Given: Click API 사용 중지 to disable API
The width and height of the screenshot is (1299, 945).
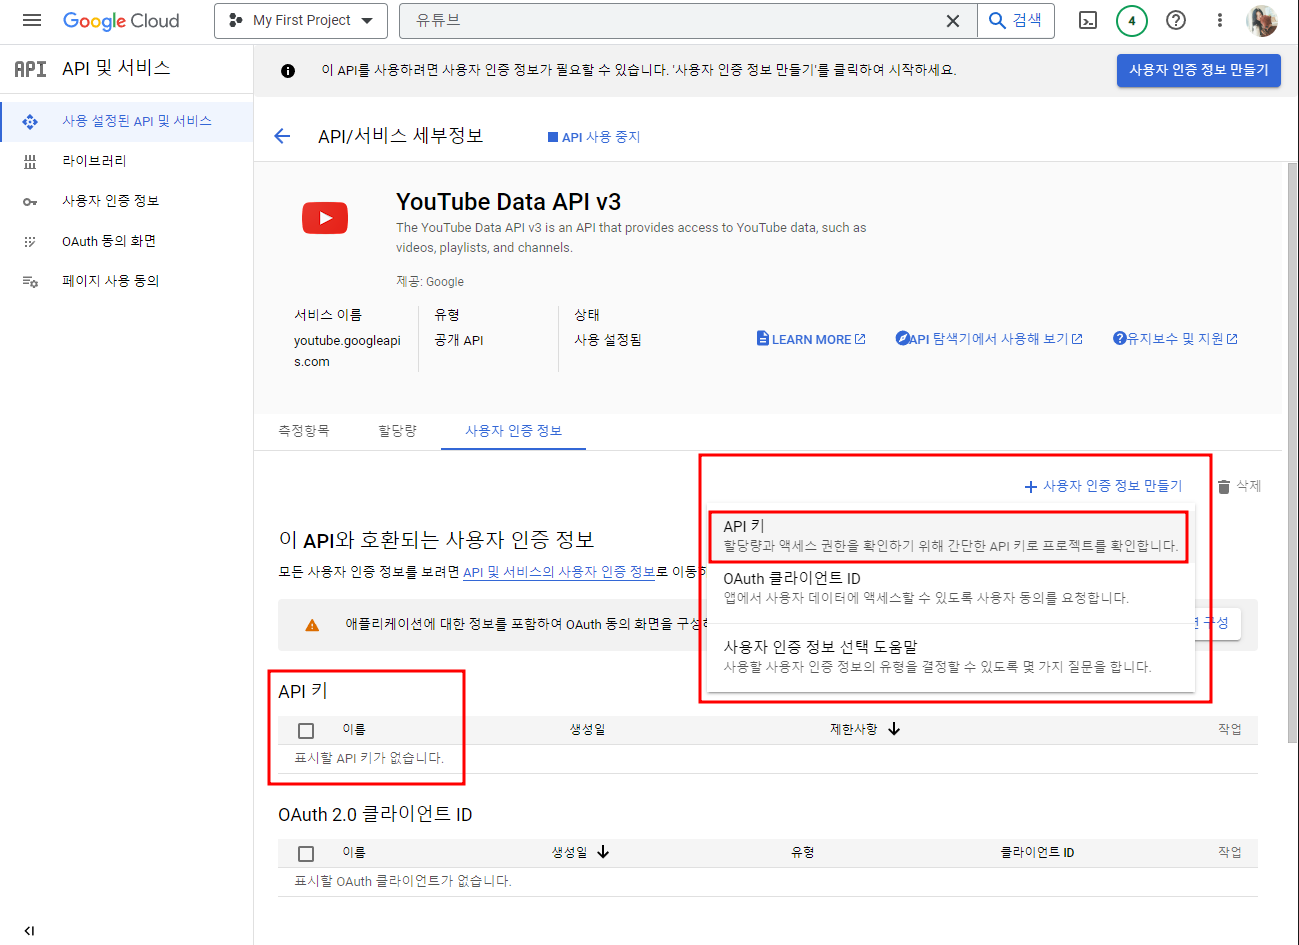Looking at the screenshot, I should [x=594, y=137].
